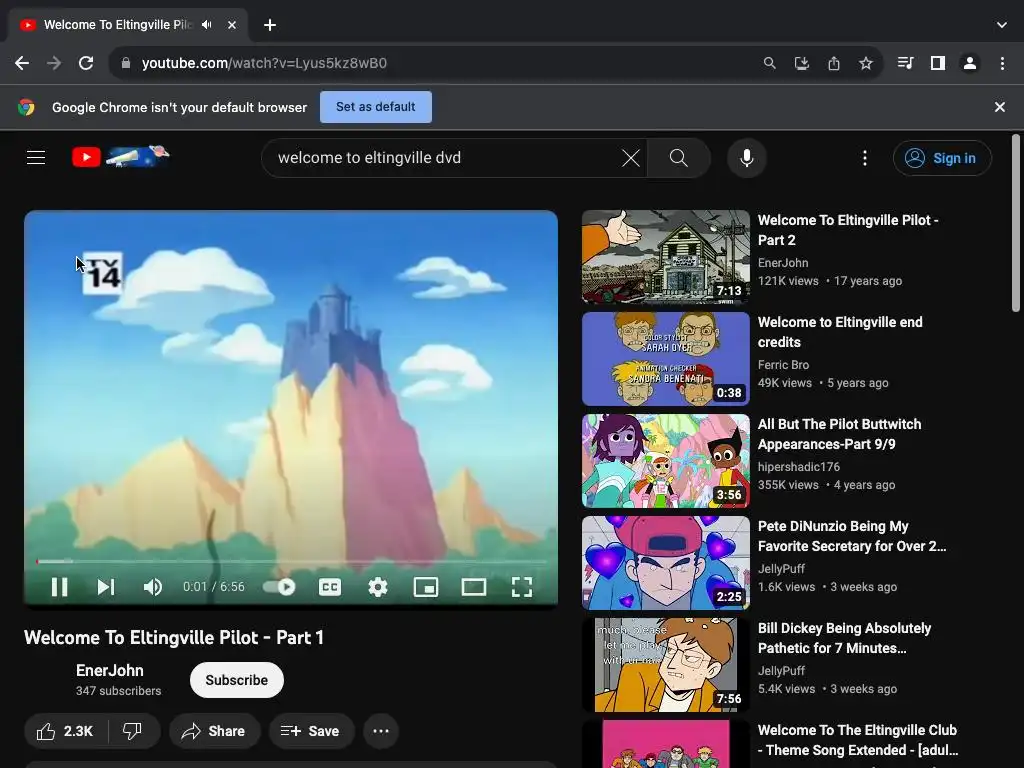Image resolution: width=1024 pixels, height=768 pixels.
Task: Open a new browser tab
Action: click(x=270, y=25)
